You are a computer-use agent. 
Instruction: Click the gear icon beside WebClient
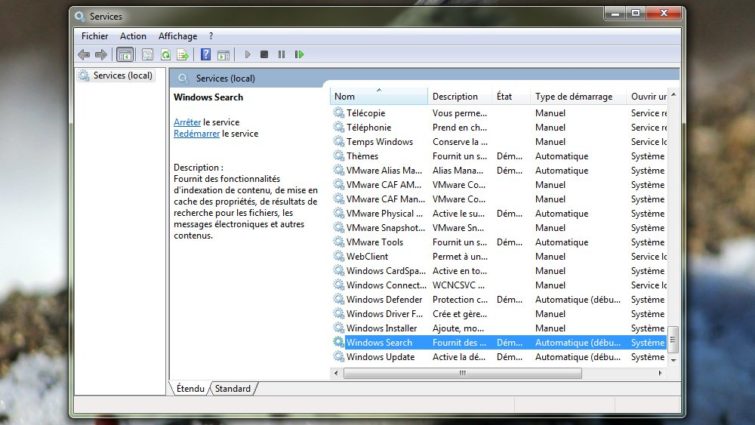pyautogui.click(x=338, y=257)
